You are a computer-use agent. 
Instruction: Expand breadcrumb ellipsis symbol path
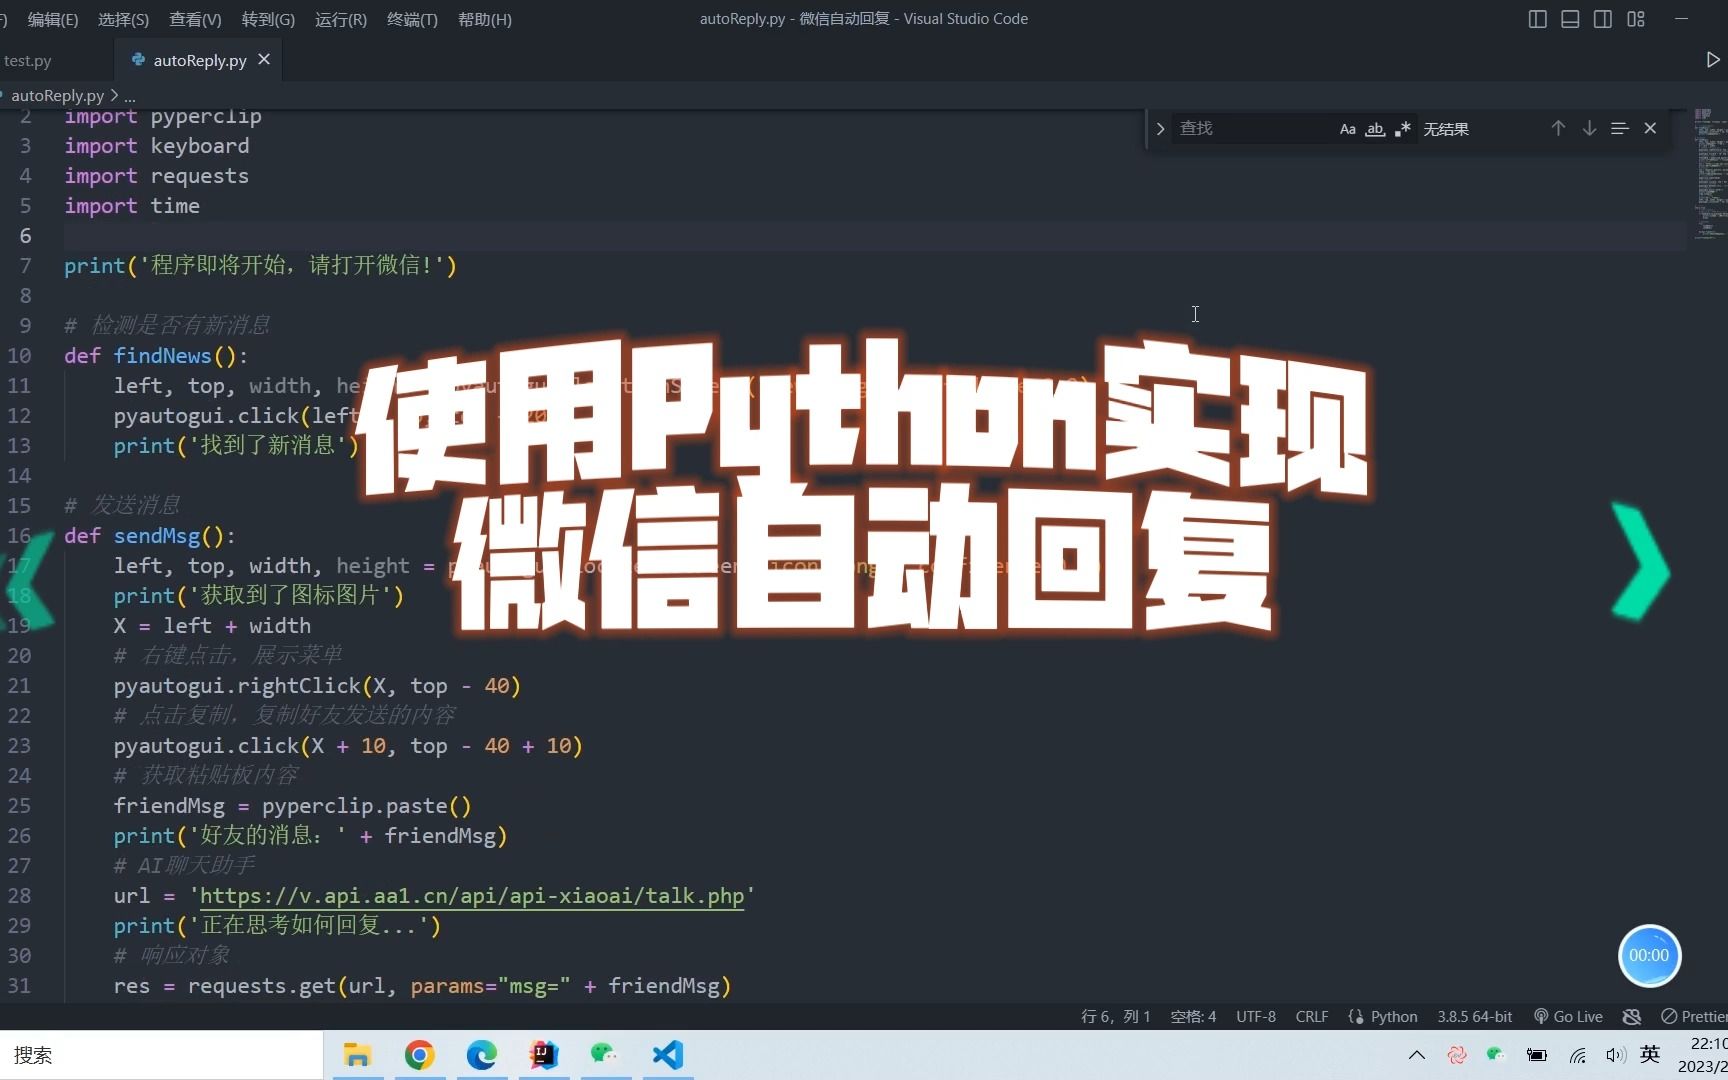coord(130,96)
